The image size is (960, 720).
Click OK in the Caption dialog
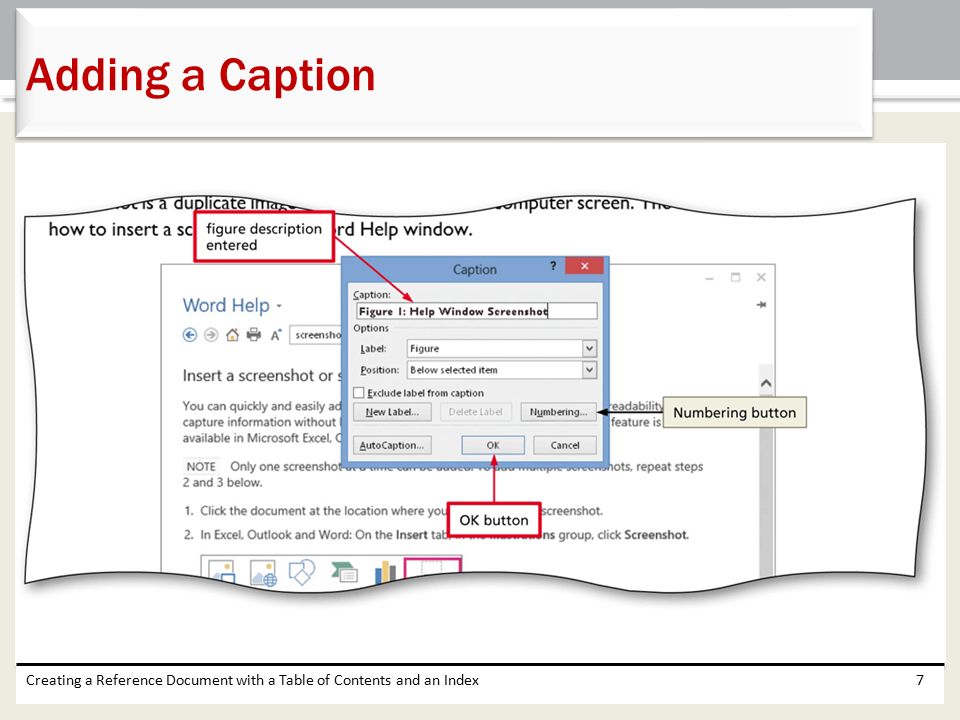[493, 445]
